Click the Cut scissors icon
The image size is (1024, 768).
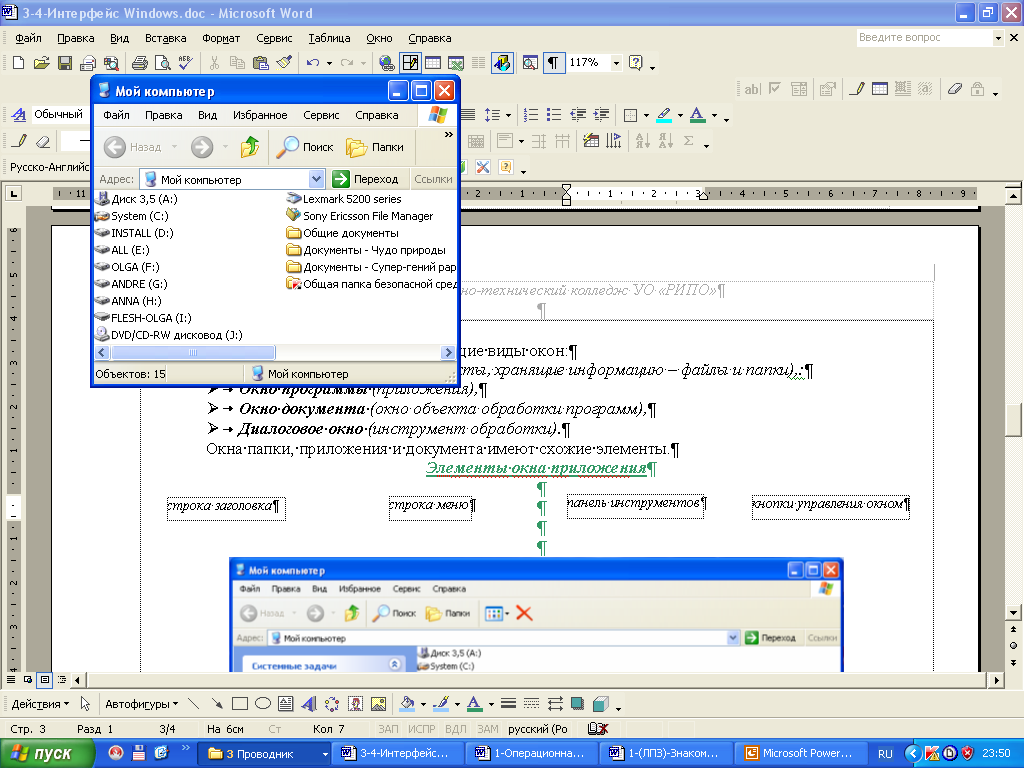(x=214, y=63)
